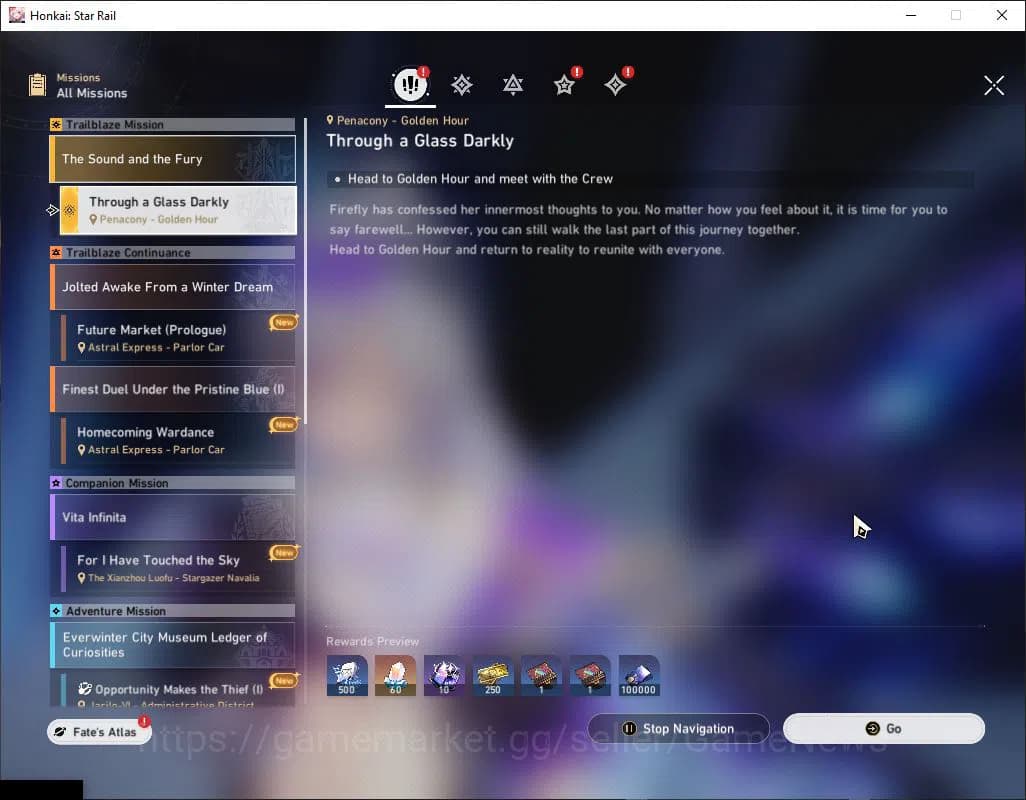View the reward item with quantity 10

(444, 676)
